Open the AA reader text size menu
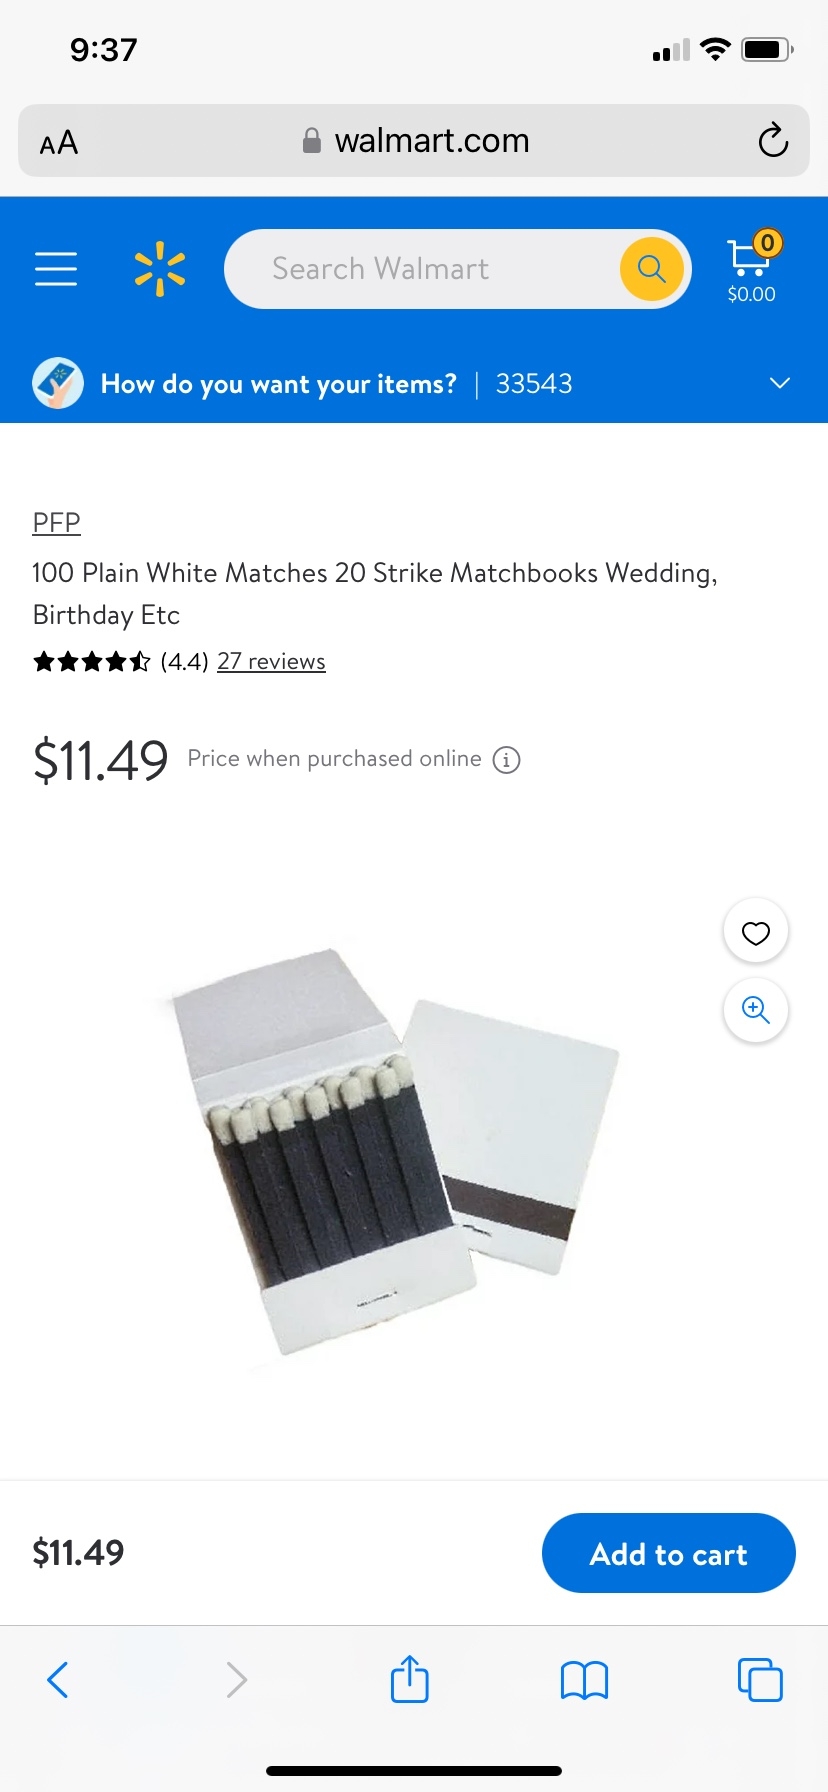This screenshot has height=1792, width=828. [x=59, y=142]
